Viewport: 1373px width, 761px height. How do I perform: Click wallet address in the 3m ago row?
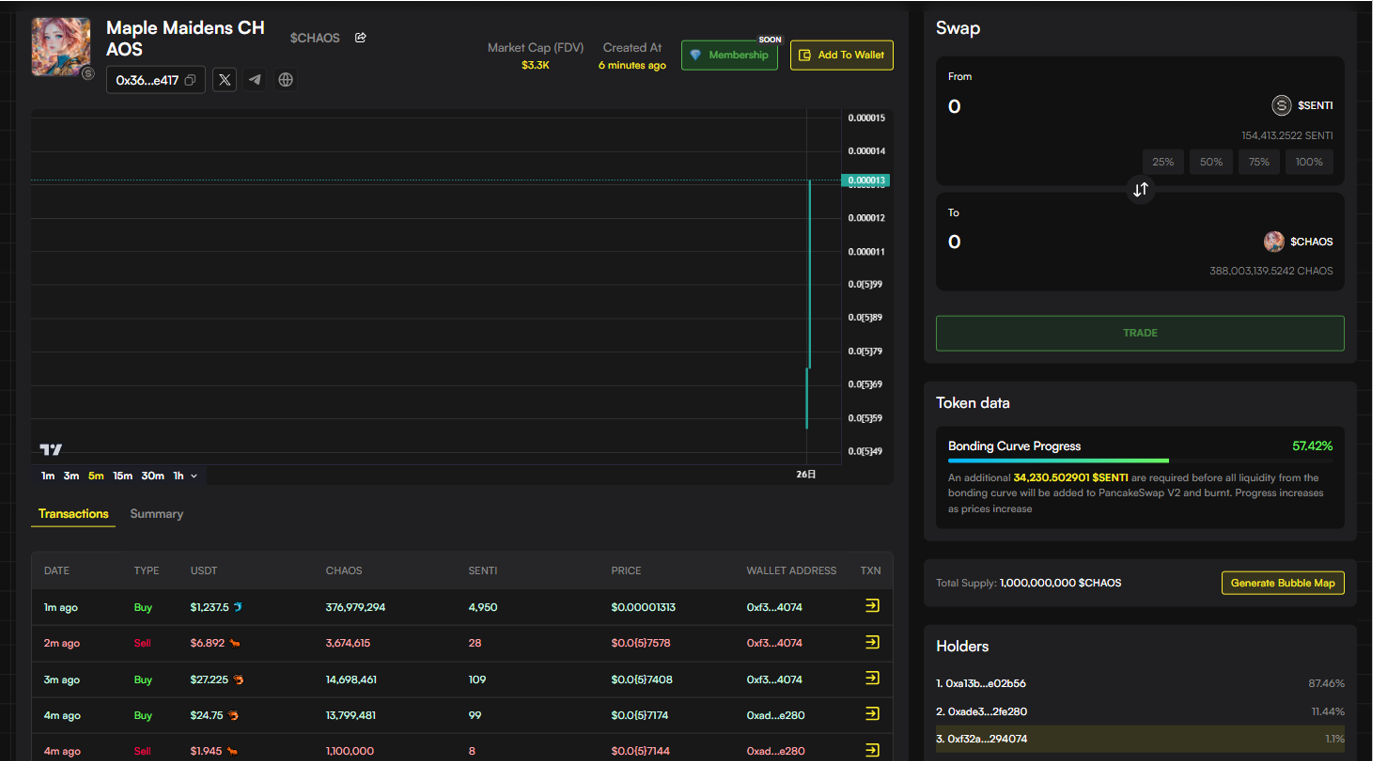coord(774,679)
